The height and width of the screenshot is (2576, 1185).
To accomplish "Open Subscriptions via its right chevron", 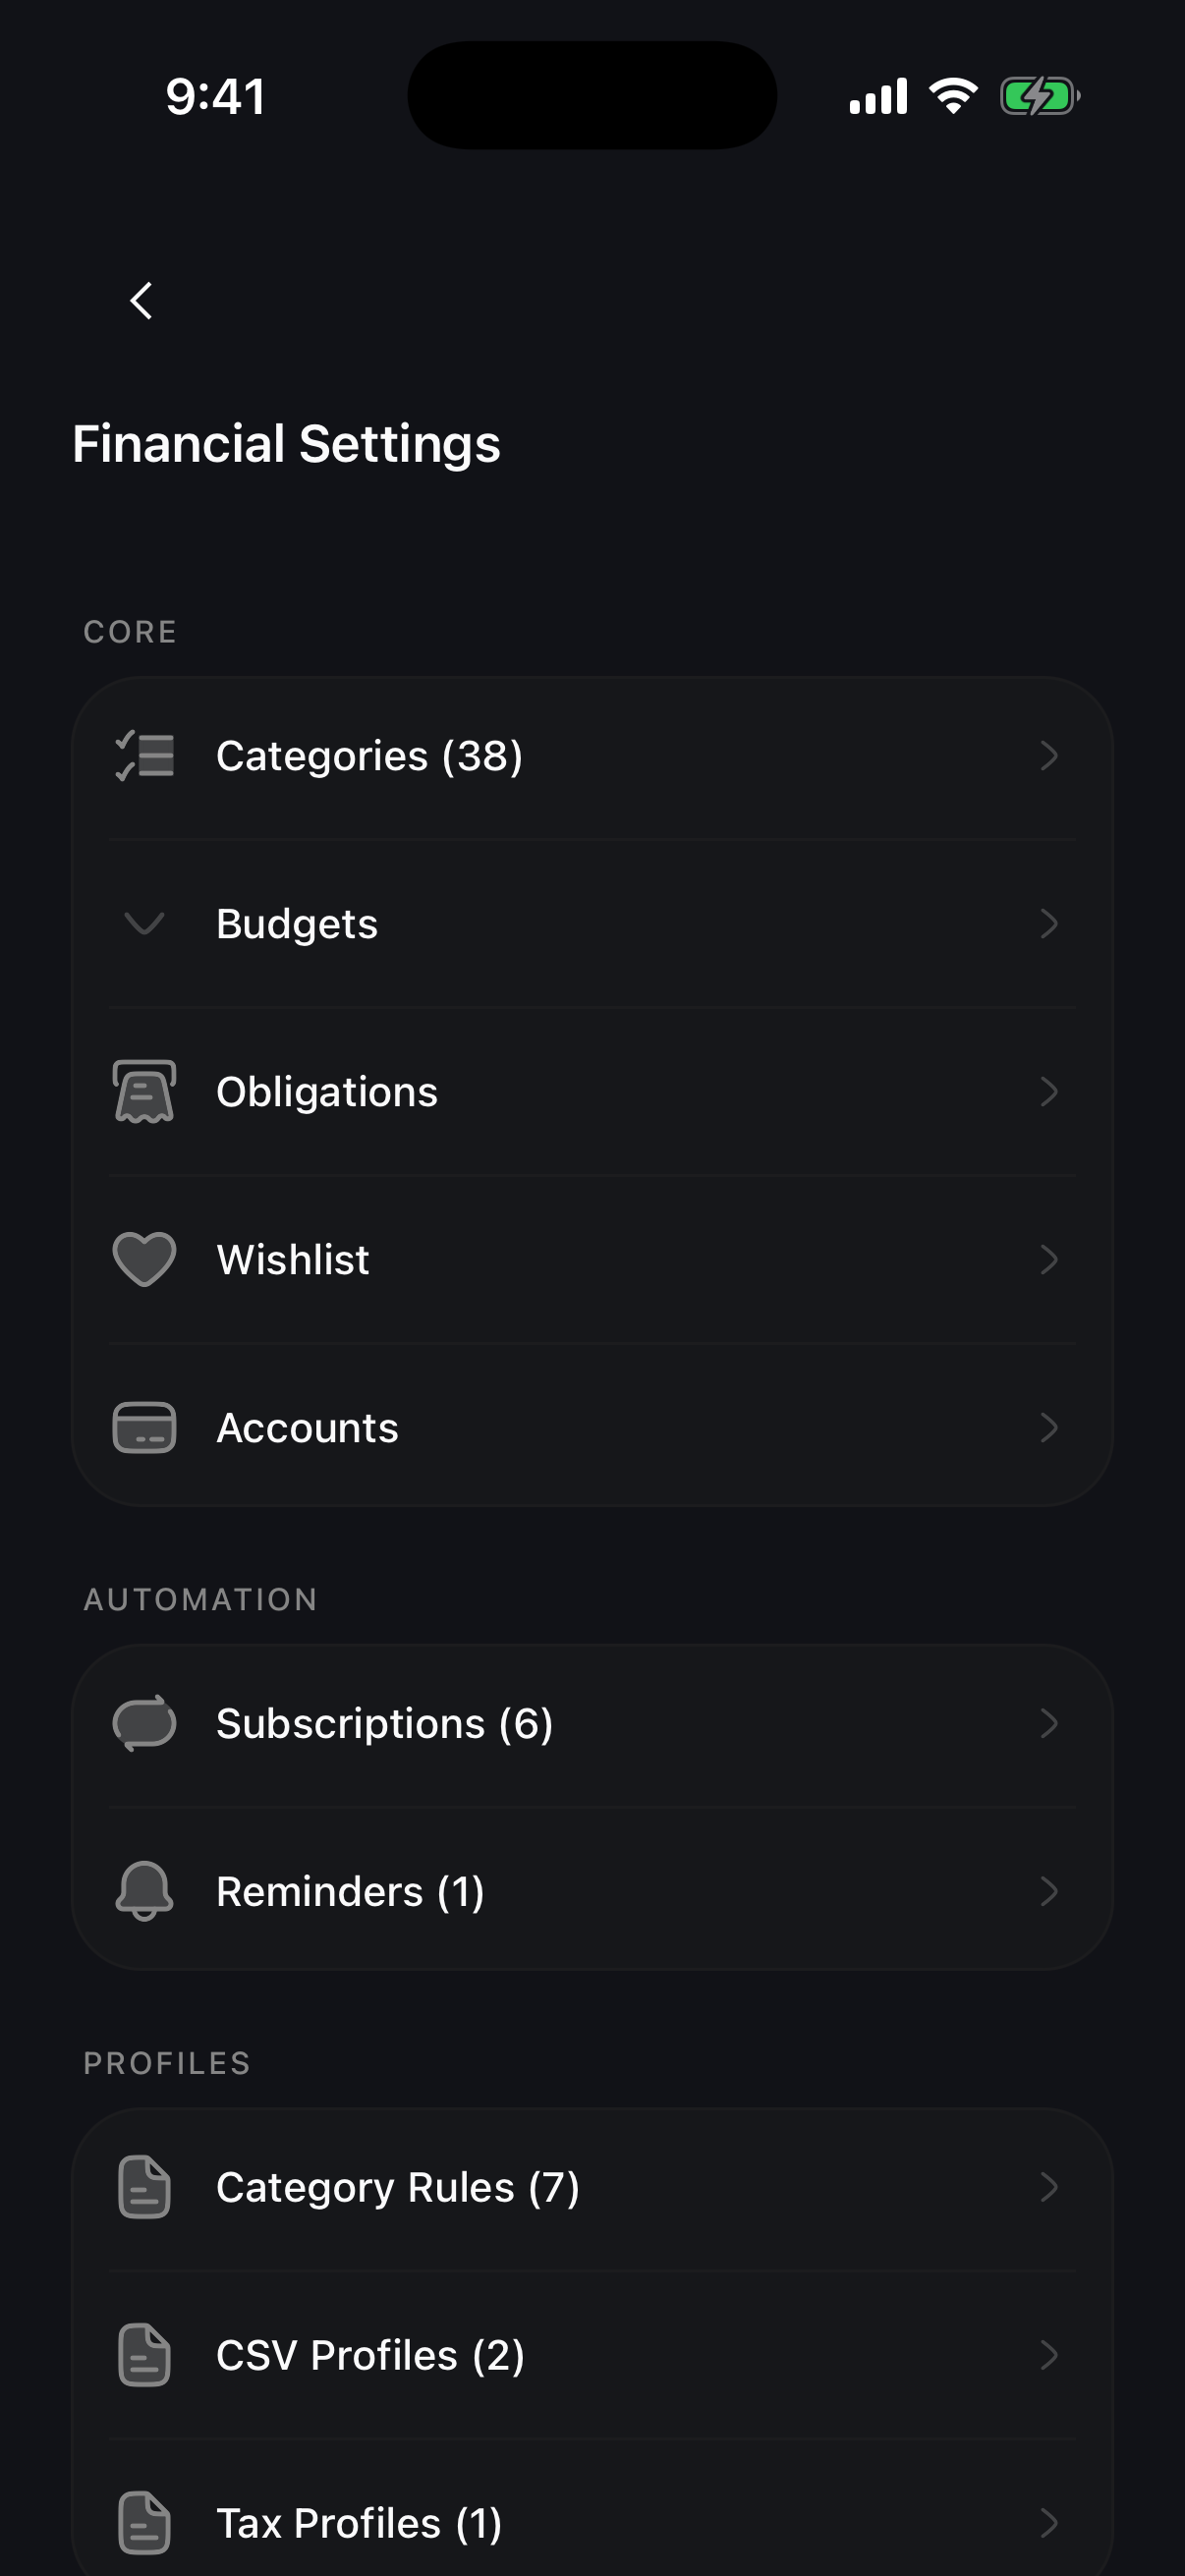I will pos(1049,1723).
